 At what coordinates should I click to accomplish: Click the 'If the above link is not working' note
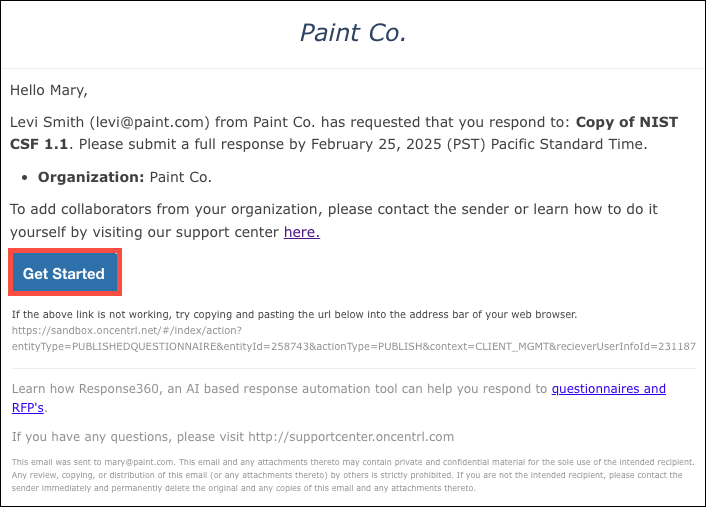(294, 315)
